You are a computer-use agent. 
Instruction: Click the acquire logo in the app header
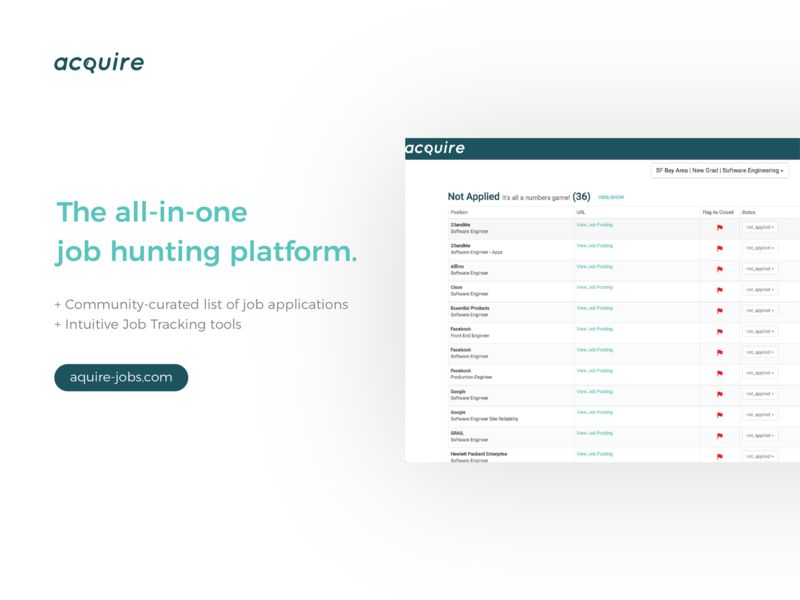click(x=435, y=148)
